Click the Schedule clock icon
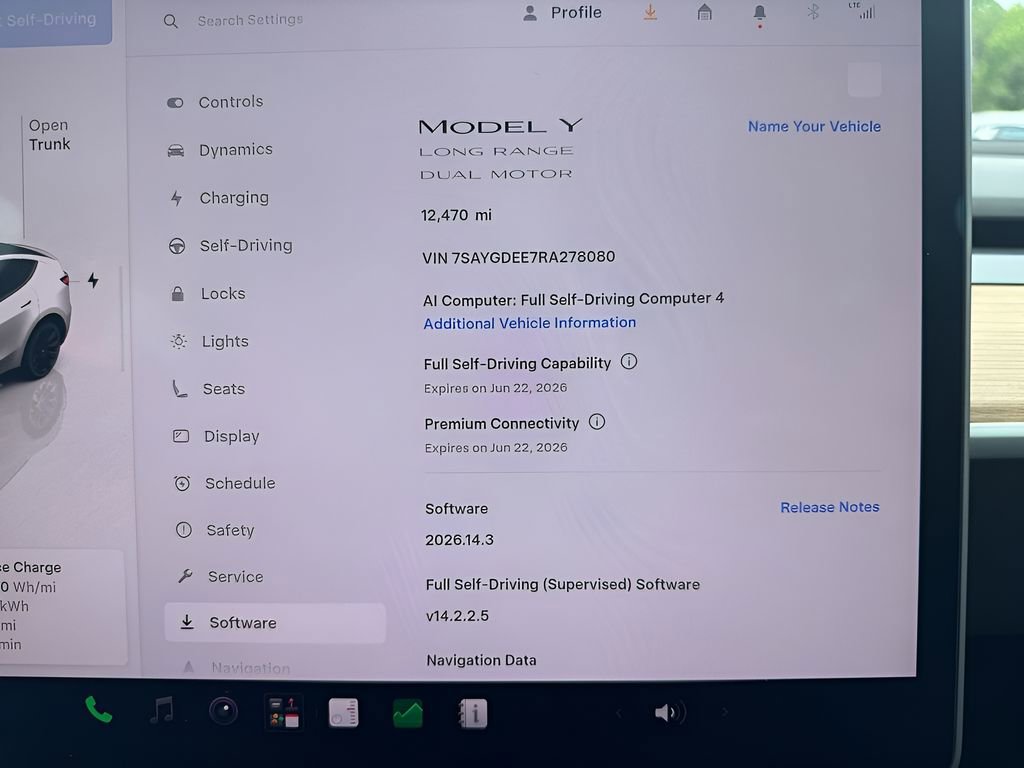 click(182, 483)
